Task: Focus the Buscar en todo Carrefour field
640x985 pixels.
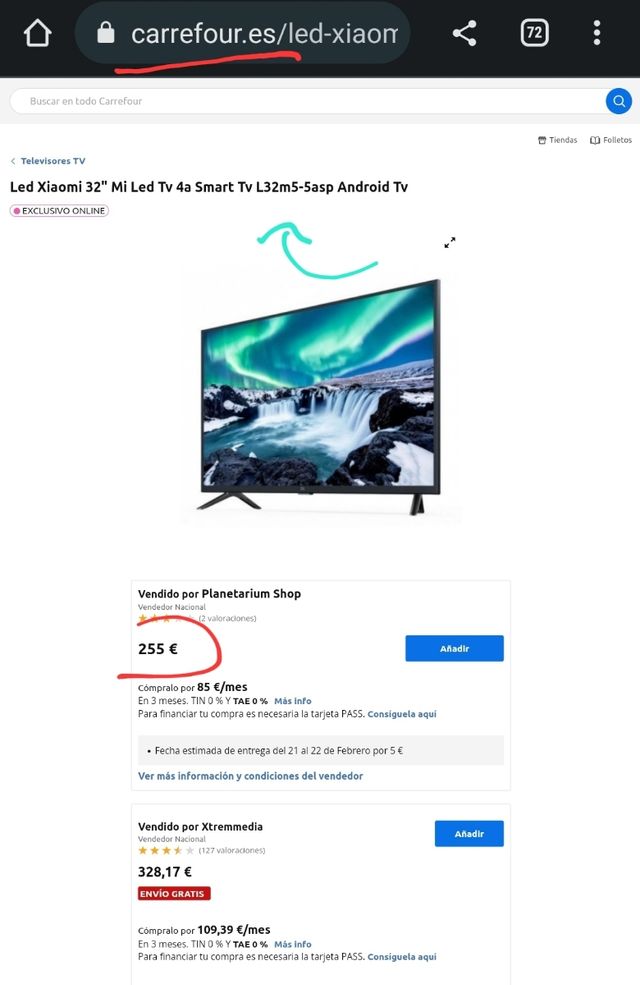Action: [308, 101]
